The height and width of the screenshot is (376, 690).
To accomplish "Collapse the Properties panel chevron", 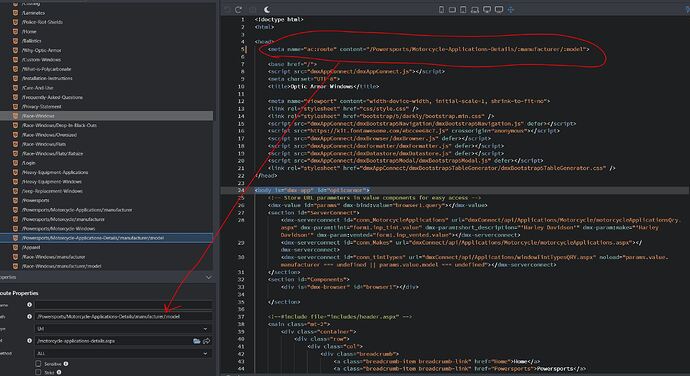I will (209, 277).
